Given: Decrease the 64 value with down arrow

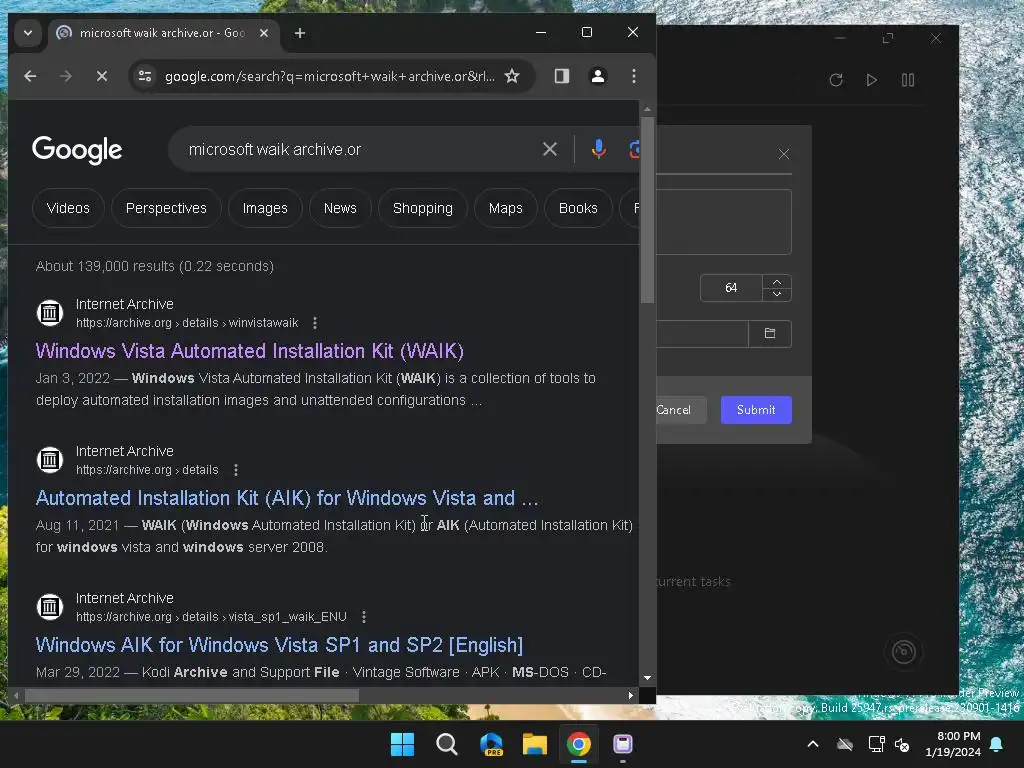Looking at the screenshot, I should point(777,295).
